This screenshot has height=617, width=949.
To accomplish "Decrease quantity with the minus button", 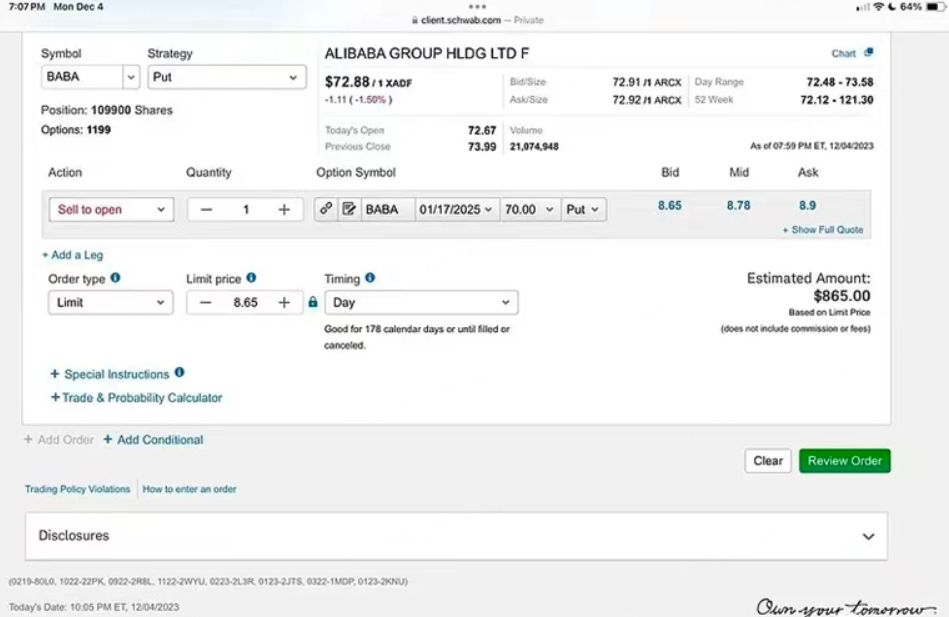I will coord(206,210).
